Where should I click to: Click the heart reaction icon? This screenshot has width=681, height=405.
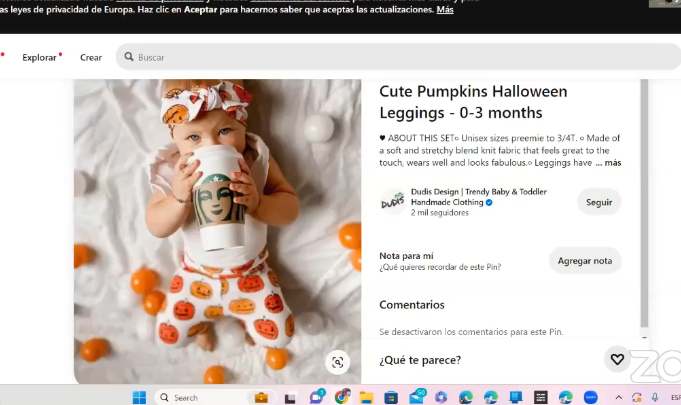[617, 359]
